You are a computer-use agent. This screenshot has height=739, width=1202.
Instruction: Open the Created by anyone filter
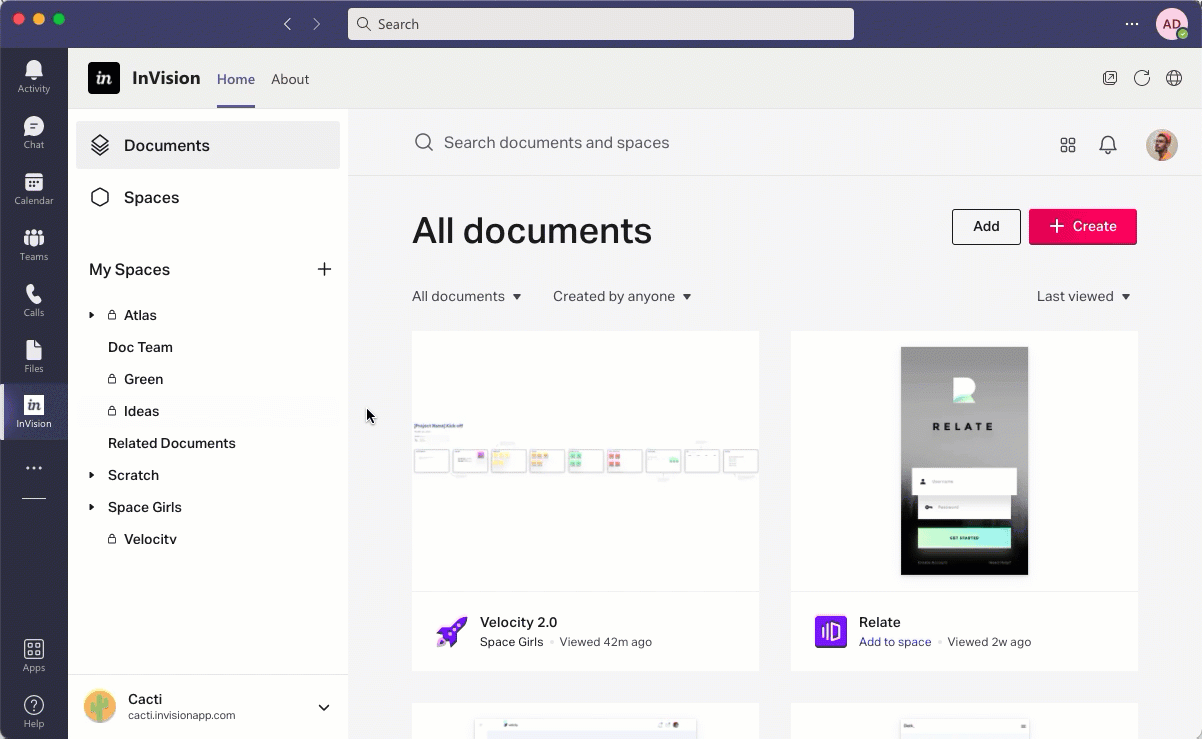(x=621, y=296)
